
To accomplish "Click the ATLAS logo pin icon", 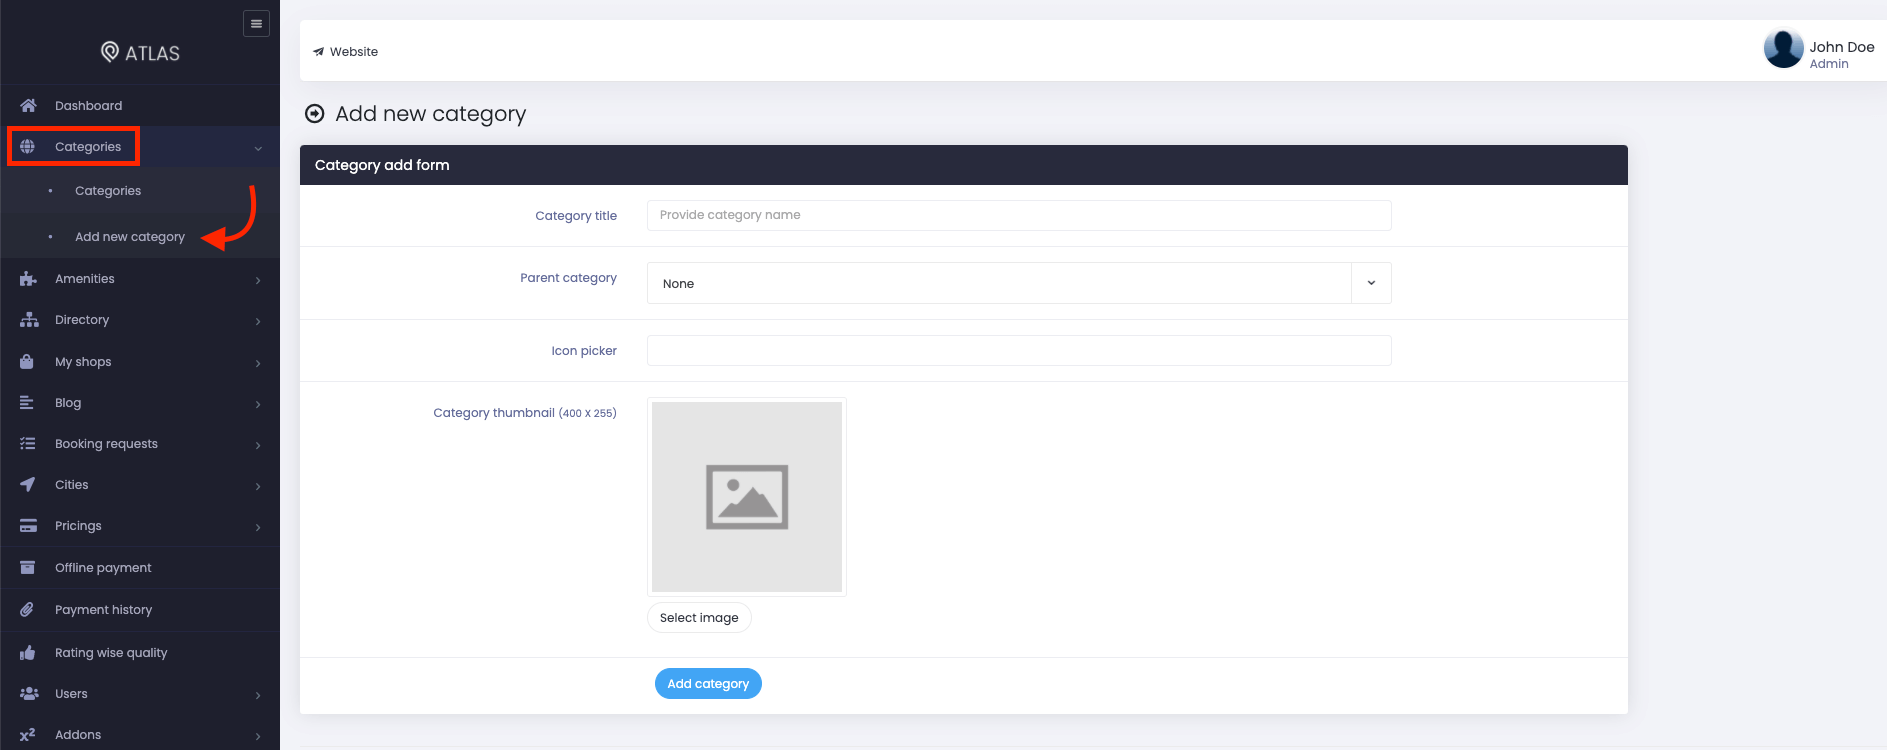I will pos(110,52).
